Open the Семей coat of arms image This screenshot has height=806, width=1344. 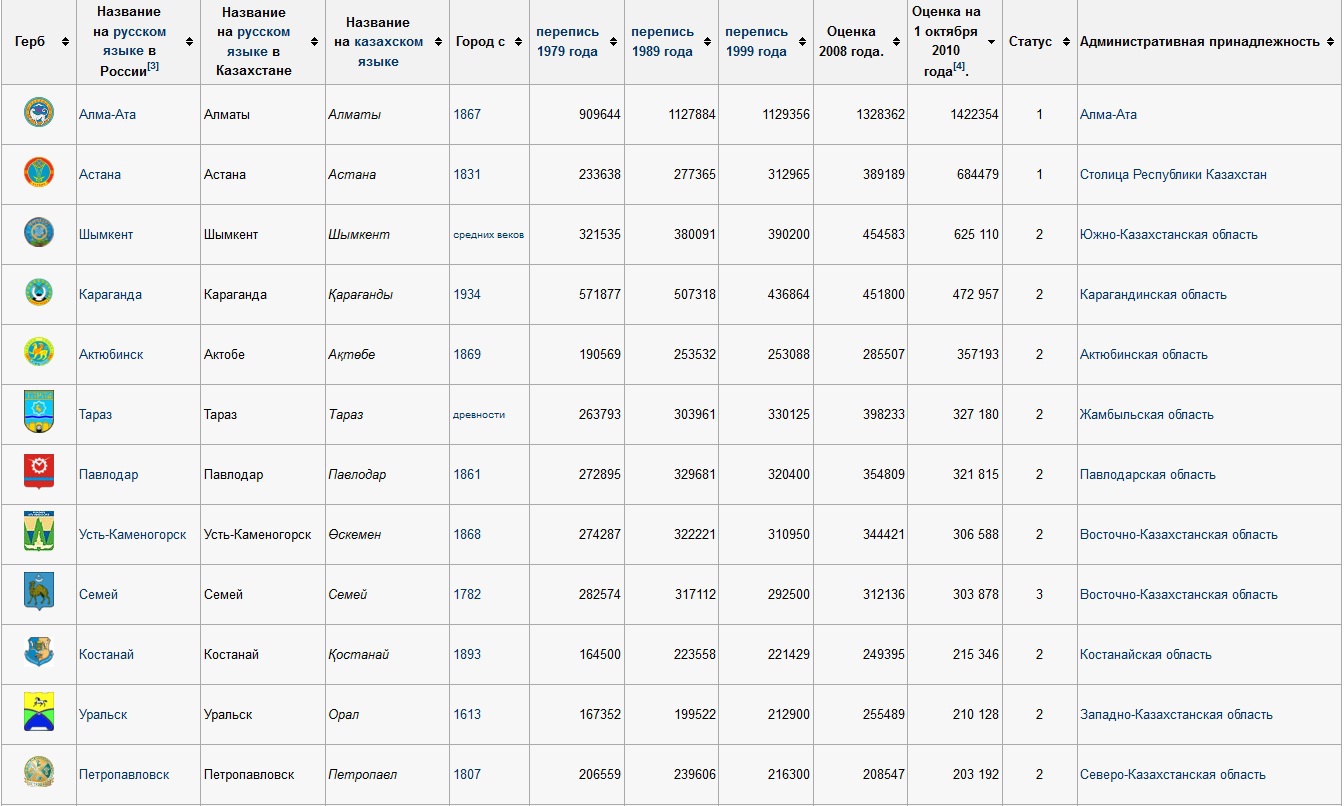coord(39,592)
